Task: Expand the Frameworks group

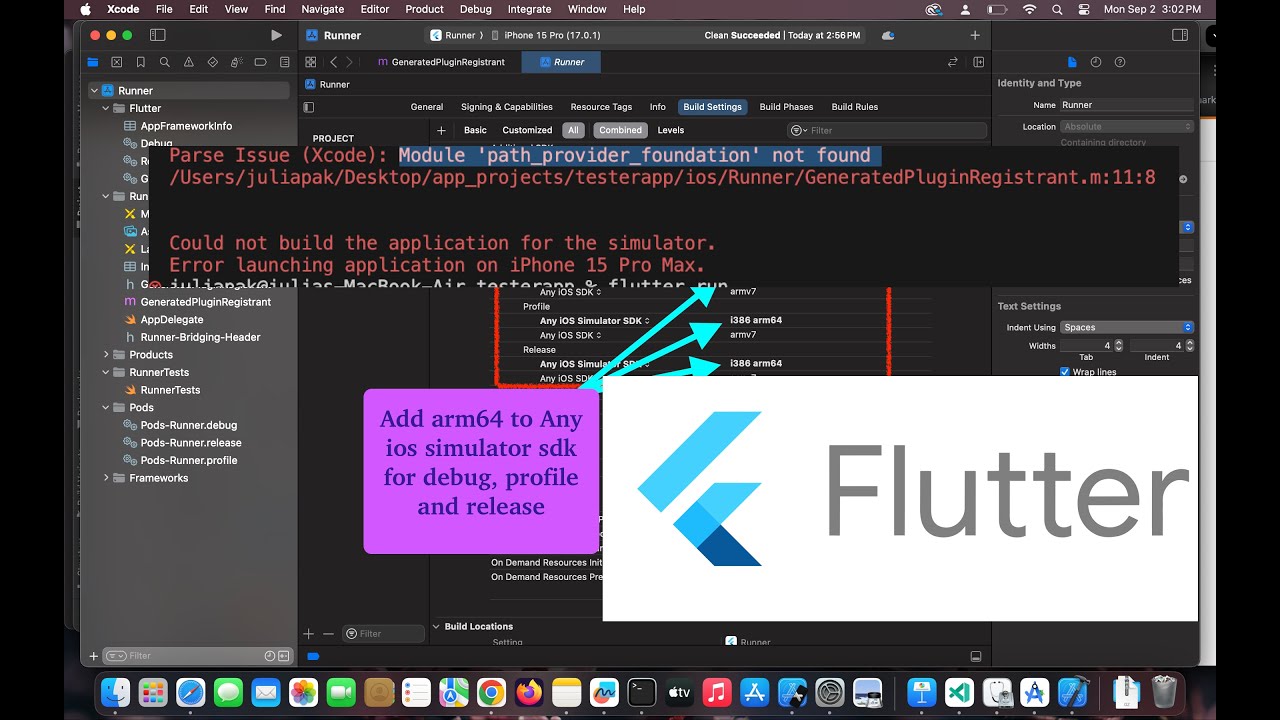Action: point(106,478)
